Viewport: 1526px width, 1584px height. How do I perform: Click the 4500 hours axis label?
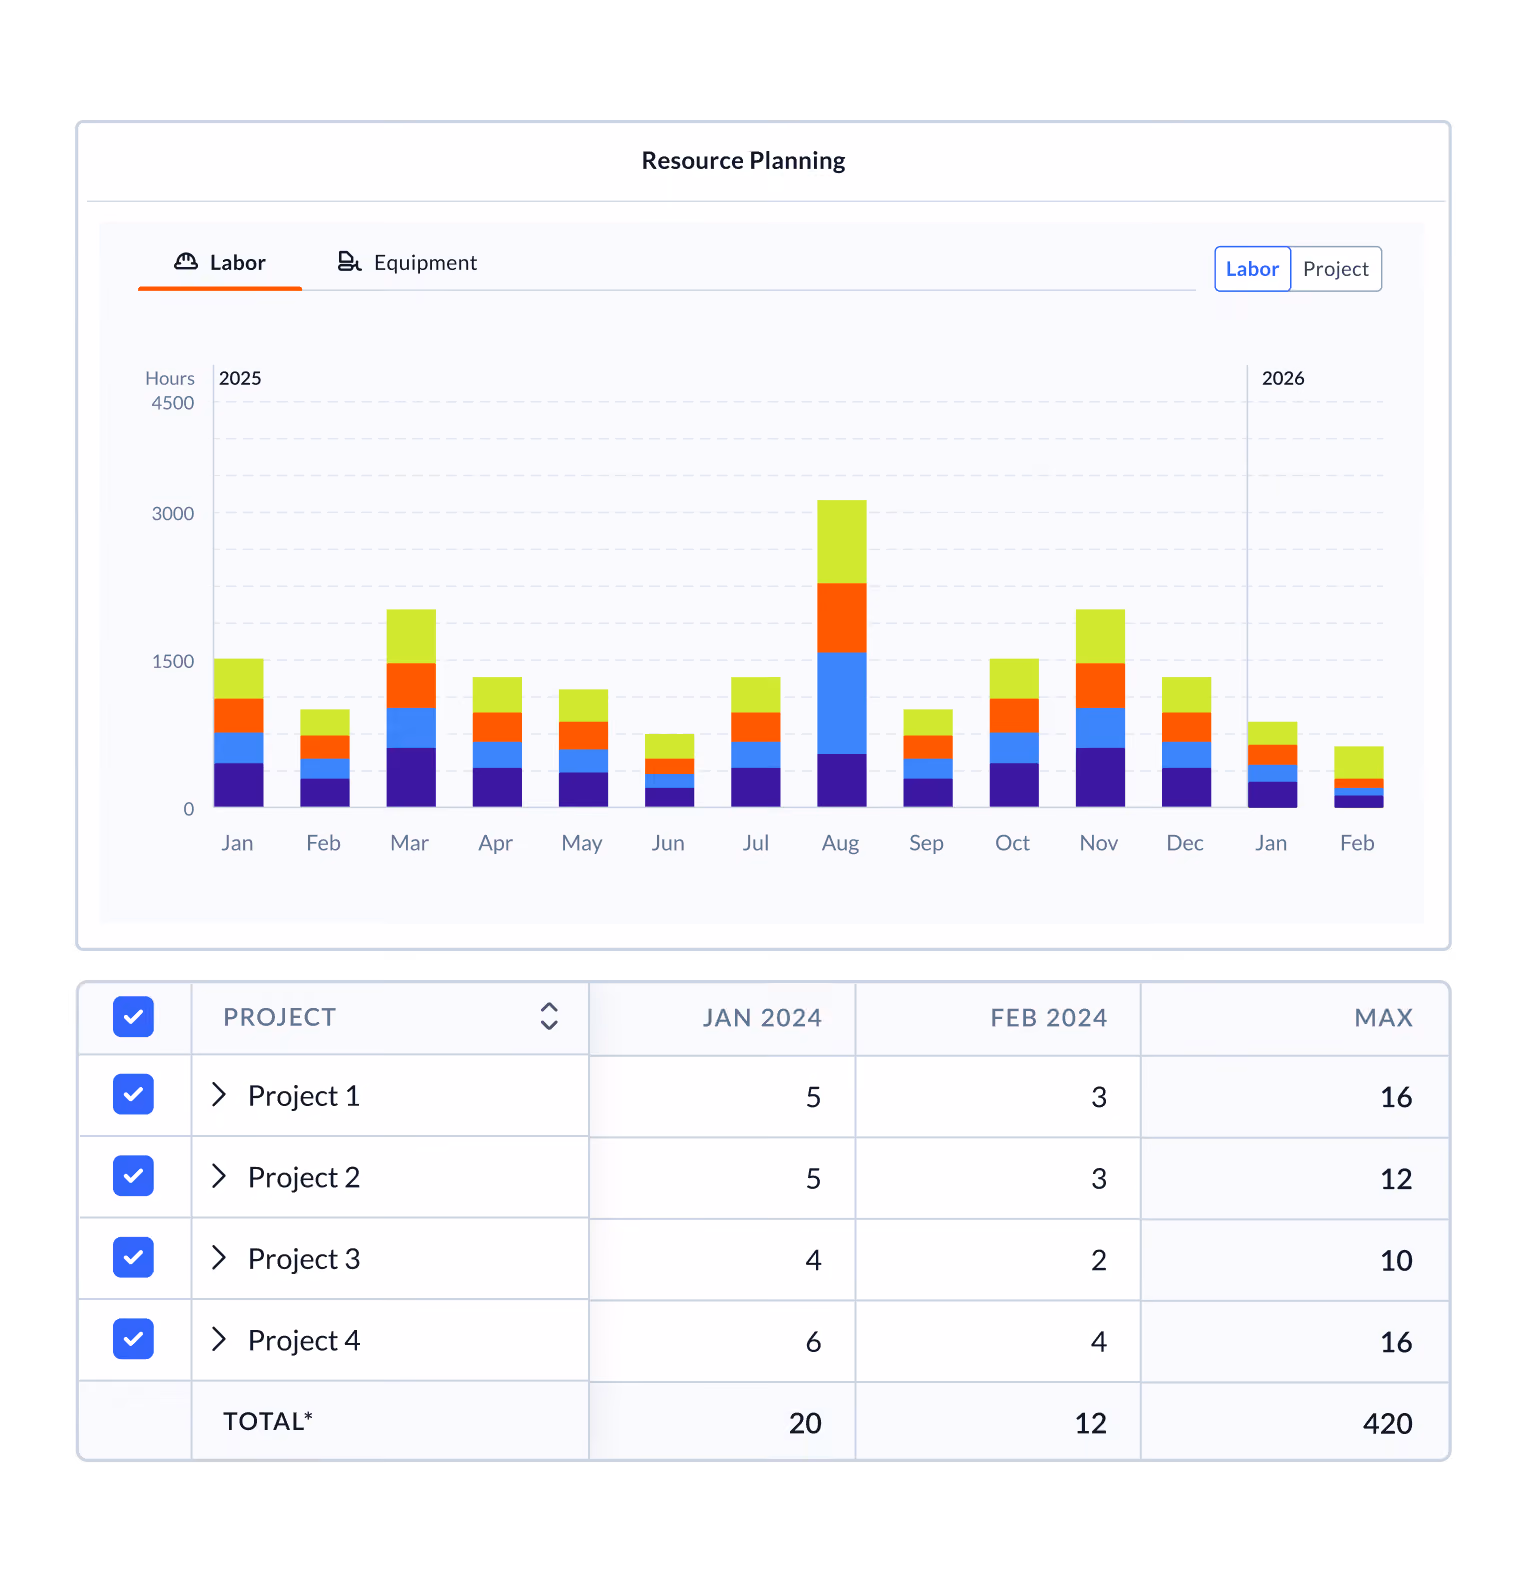click(x=173, y=403)
